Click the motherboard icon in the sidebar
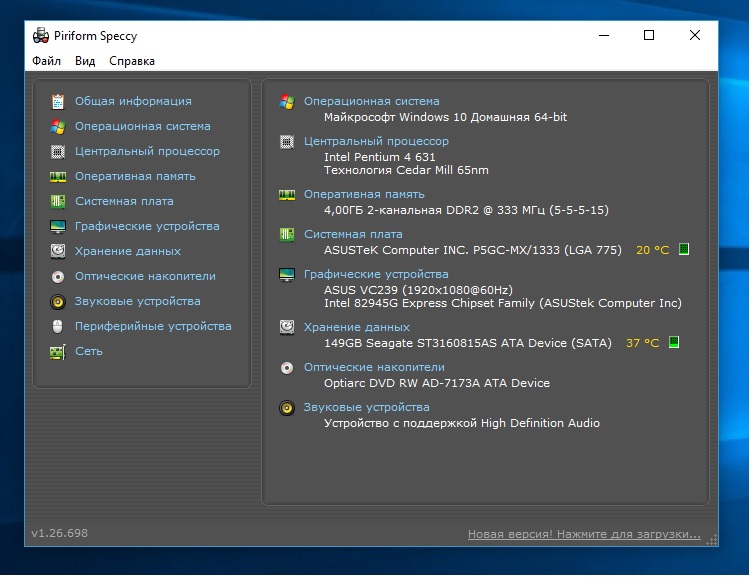Screen dimensions: 752x578 [x=58, y=201]
